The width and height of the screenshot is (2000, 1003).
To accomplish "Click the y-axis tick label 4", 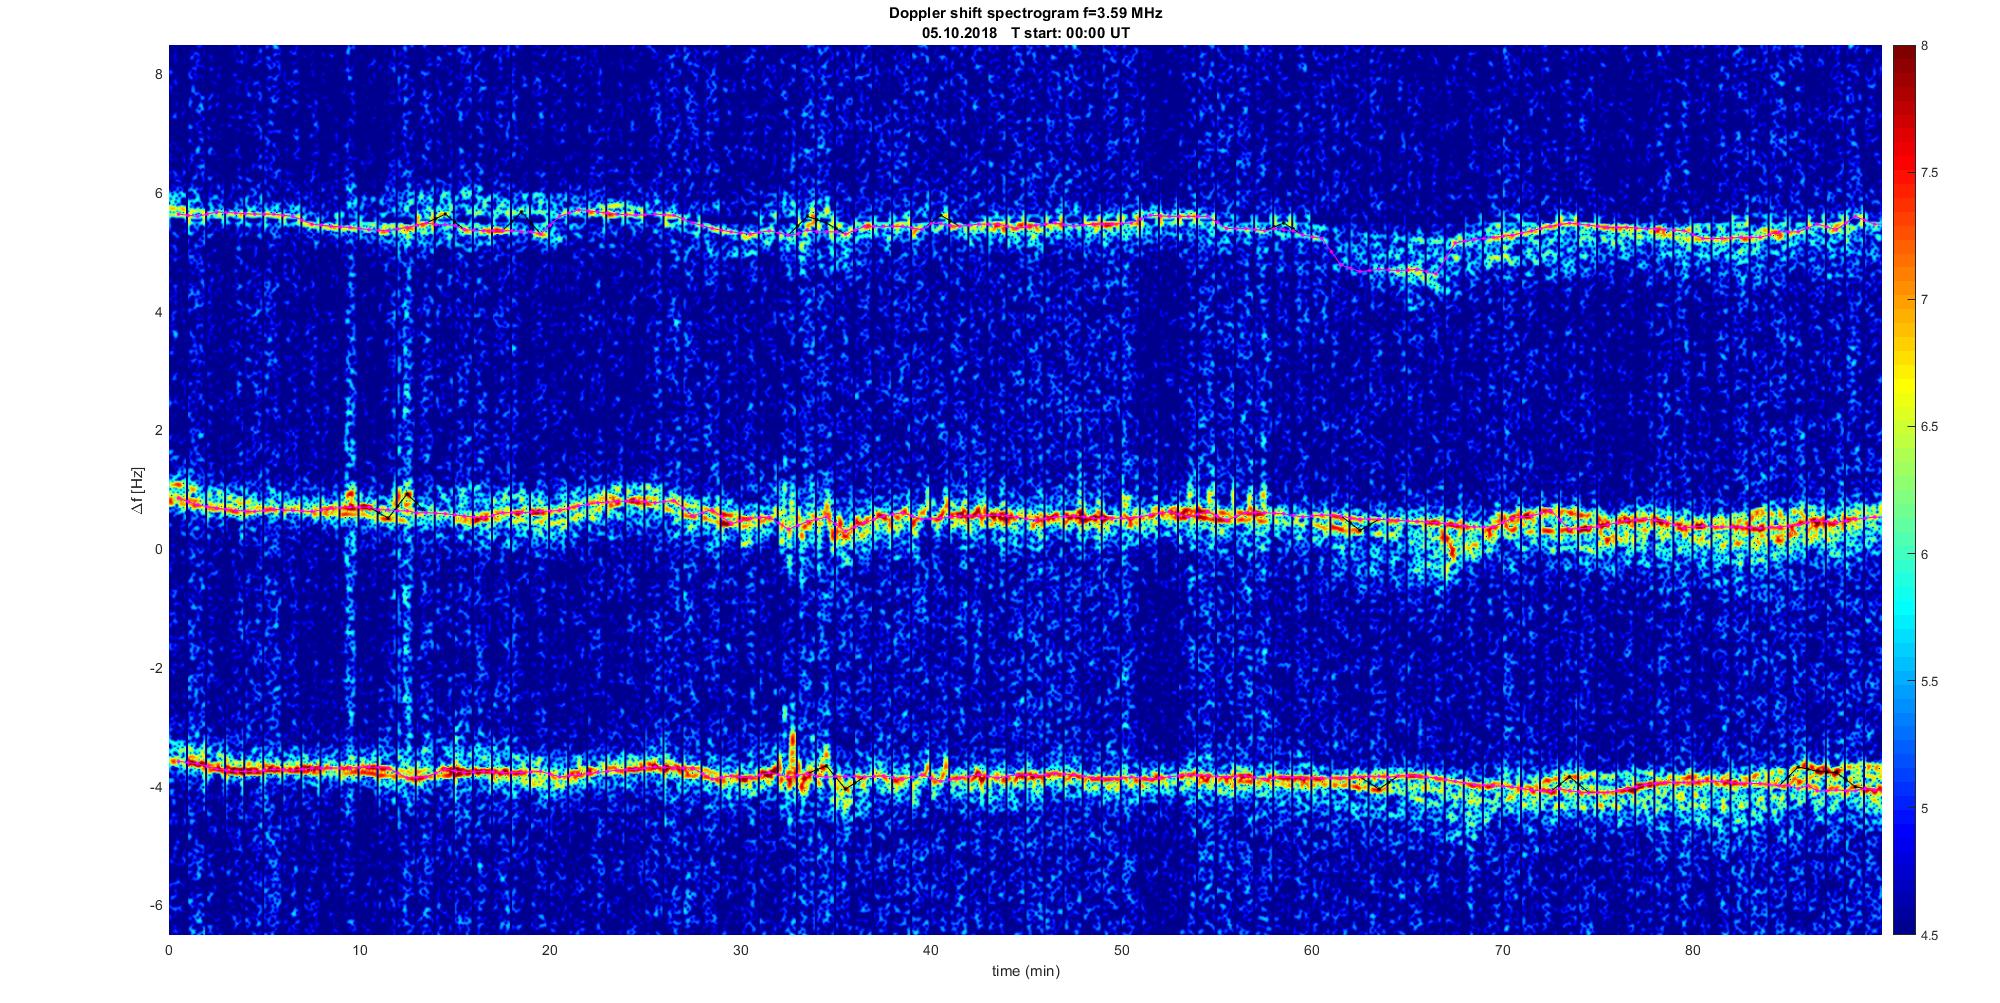I will pos(157,312).
